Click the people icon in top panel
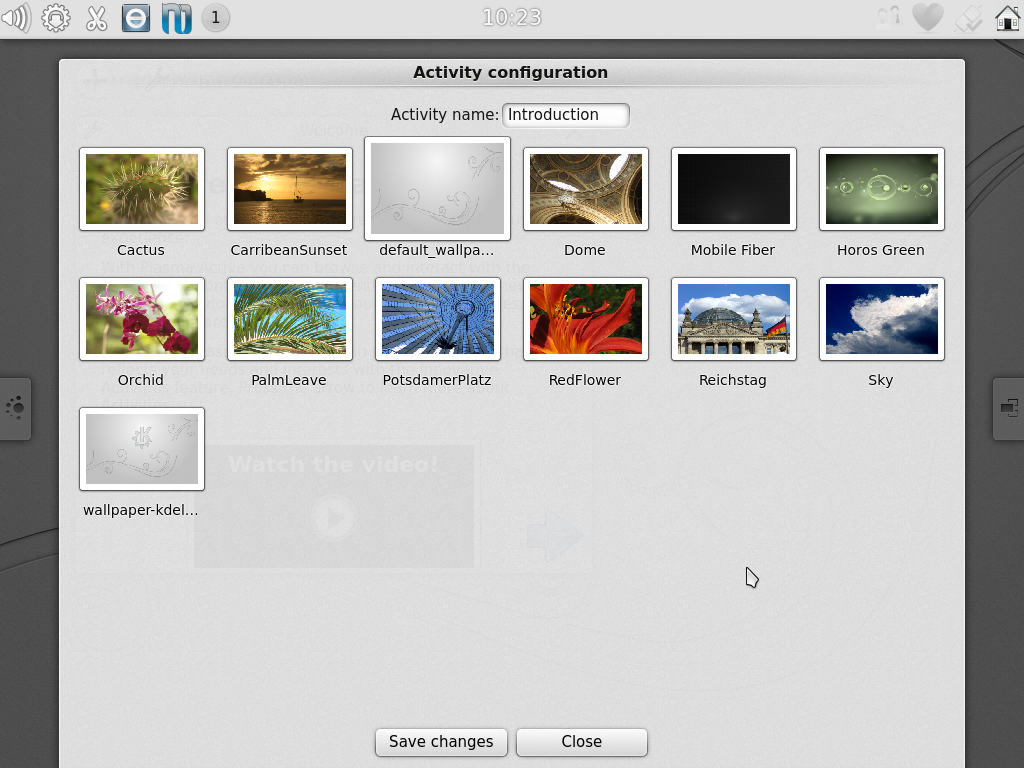1024x768 pixels. tap(888, 17)
